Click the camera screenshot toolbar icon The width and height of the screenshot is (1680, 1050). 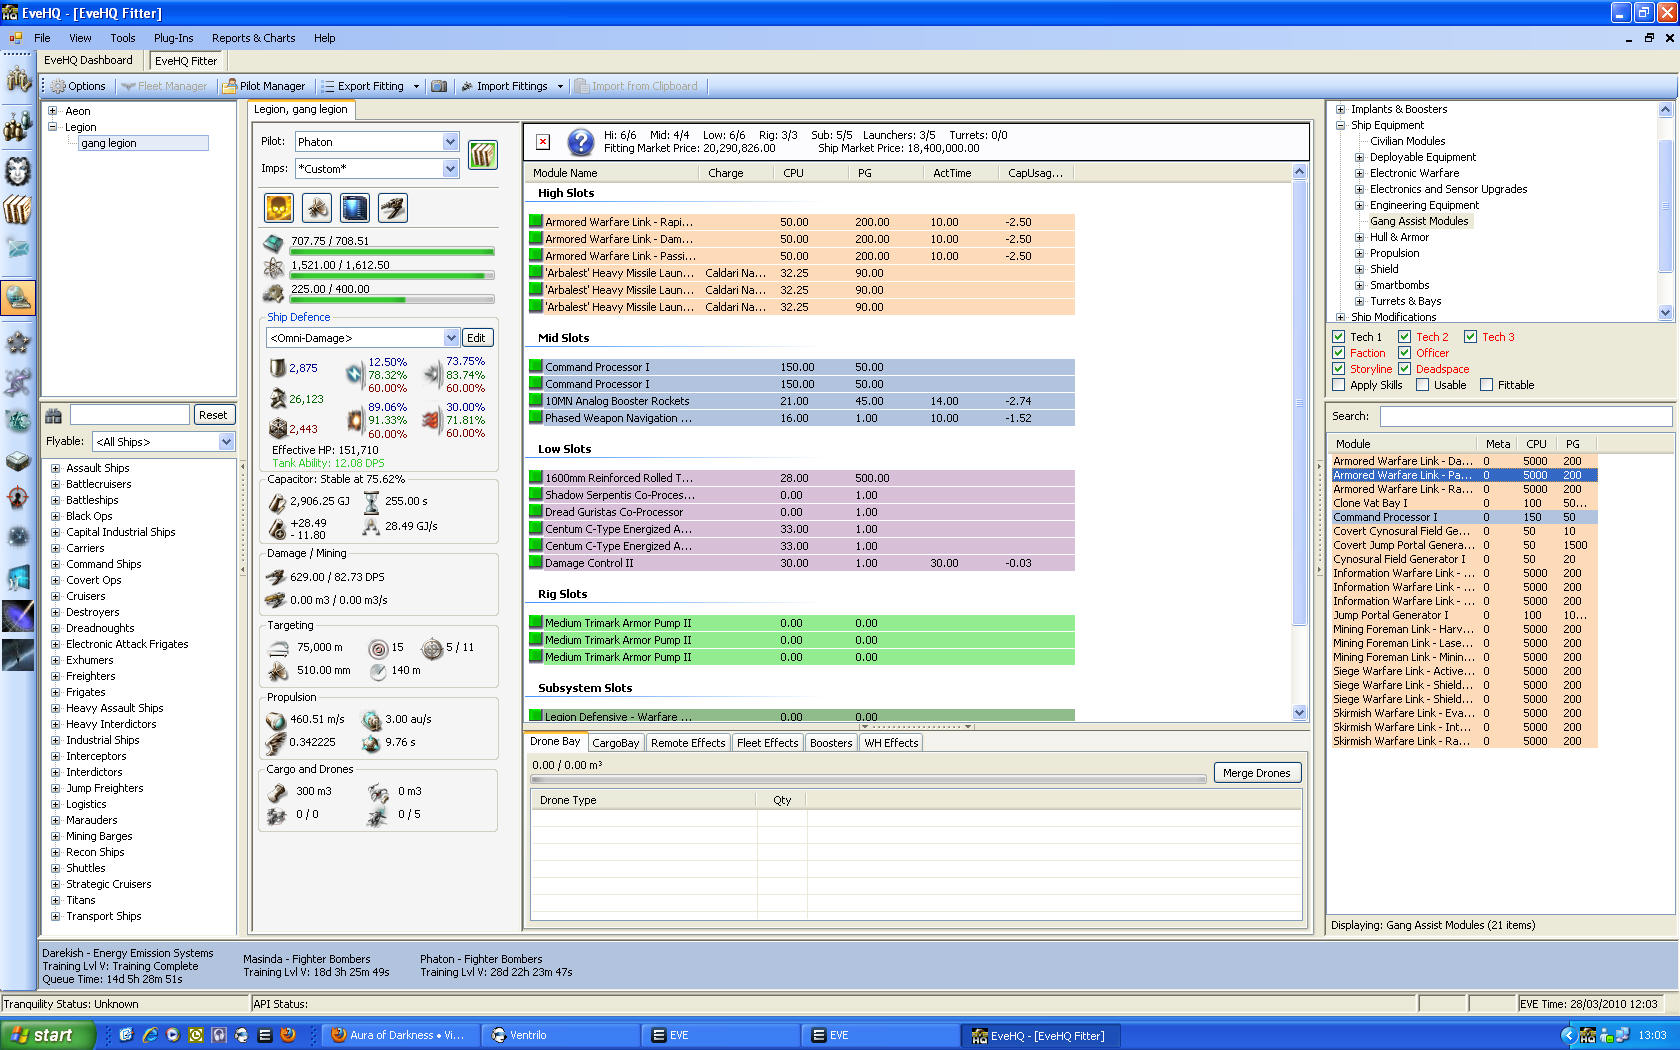coord(439,86)
